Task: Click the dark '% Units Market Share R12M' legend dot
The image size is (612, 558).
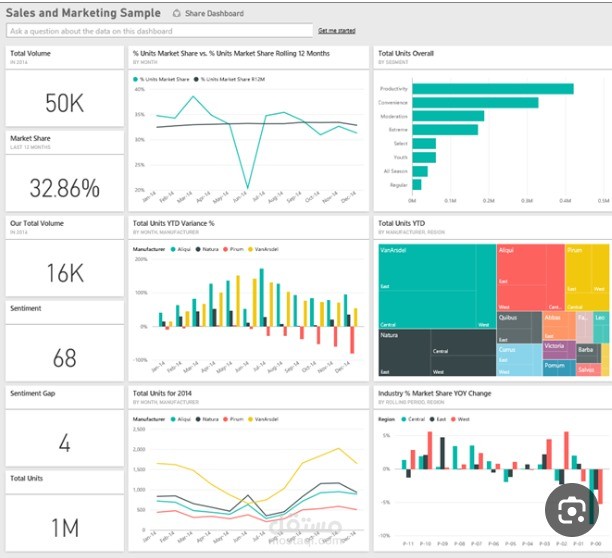Action: 196,79
